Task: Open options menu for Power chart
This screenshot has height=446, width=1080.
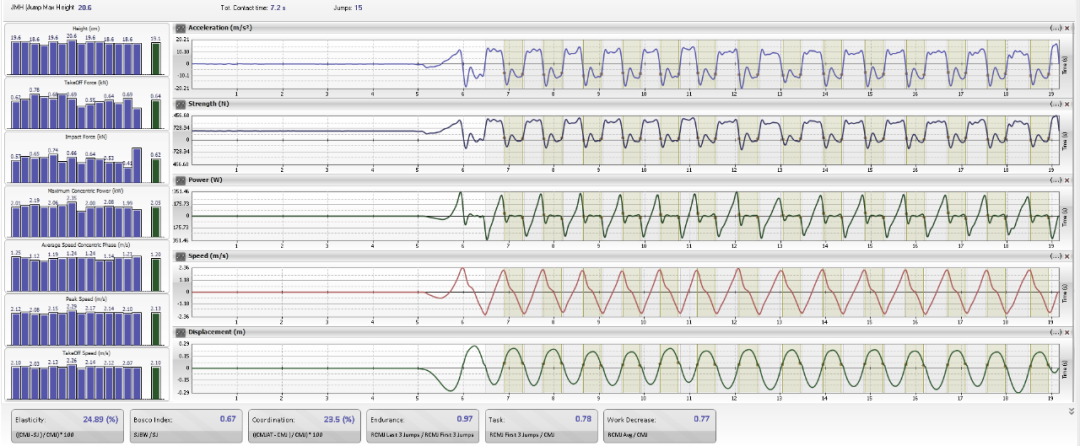Action: point(1058,180)
